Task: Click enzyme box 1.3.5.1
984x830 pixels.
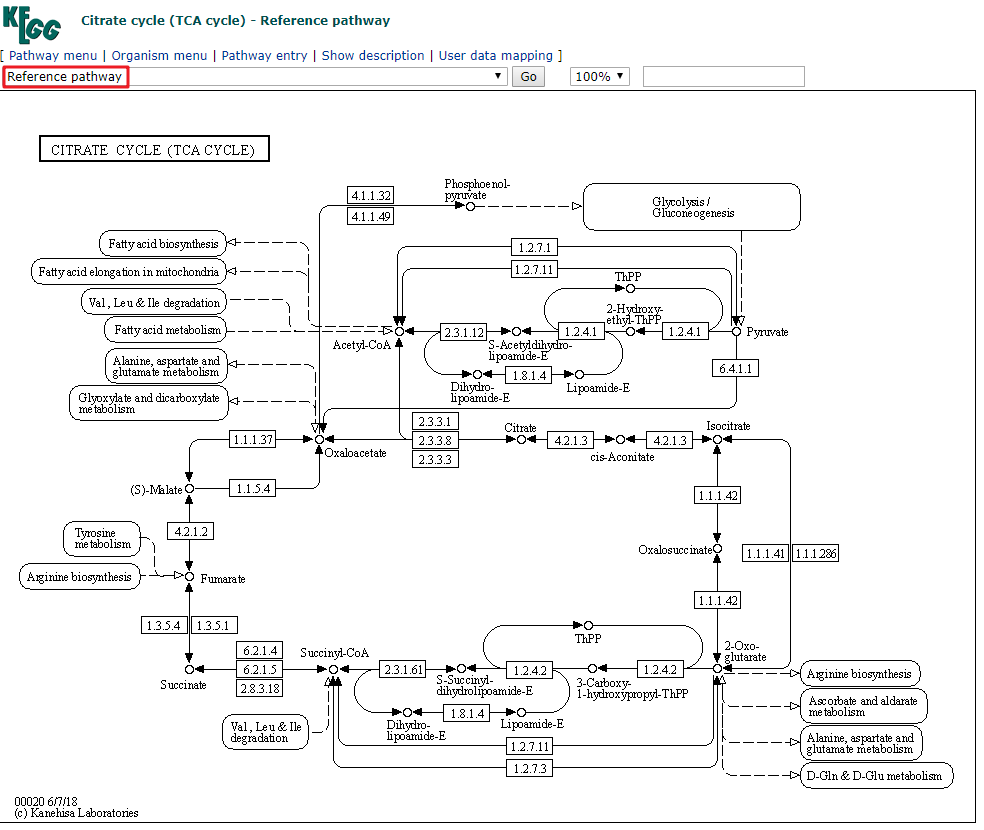Action: click(x=213, y=625)
